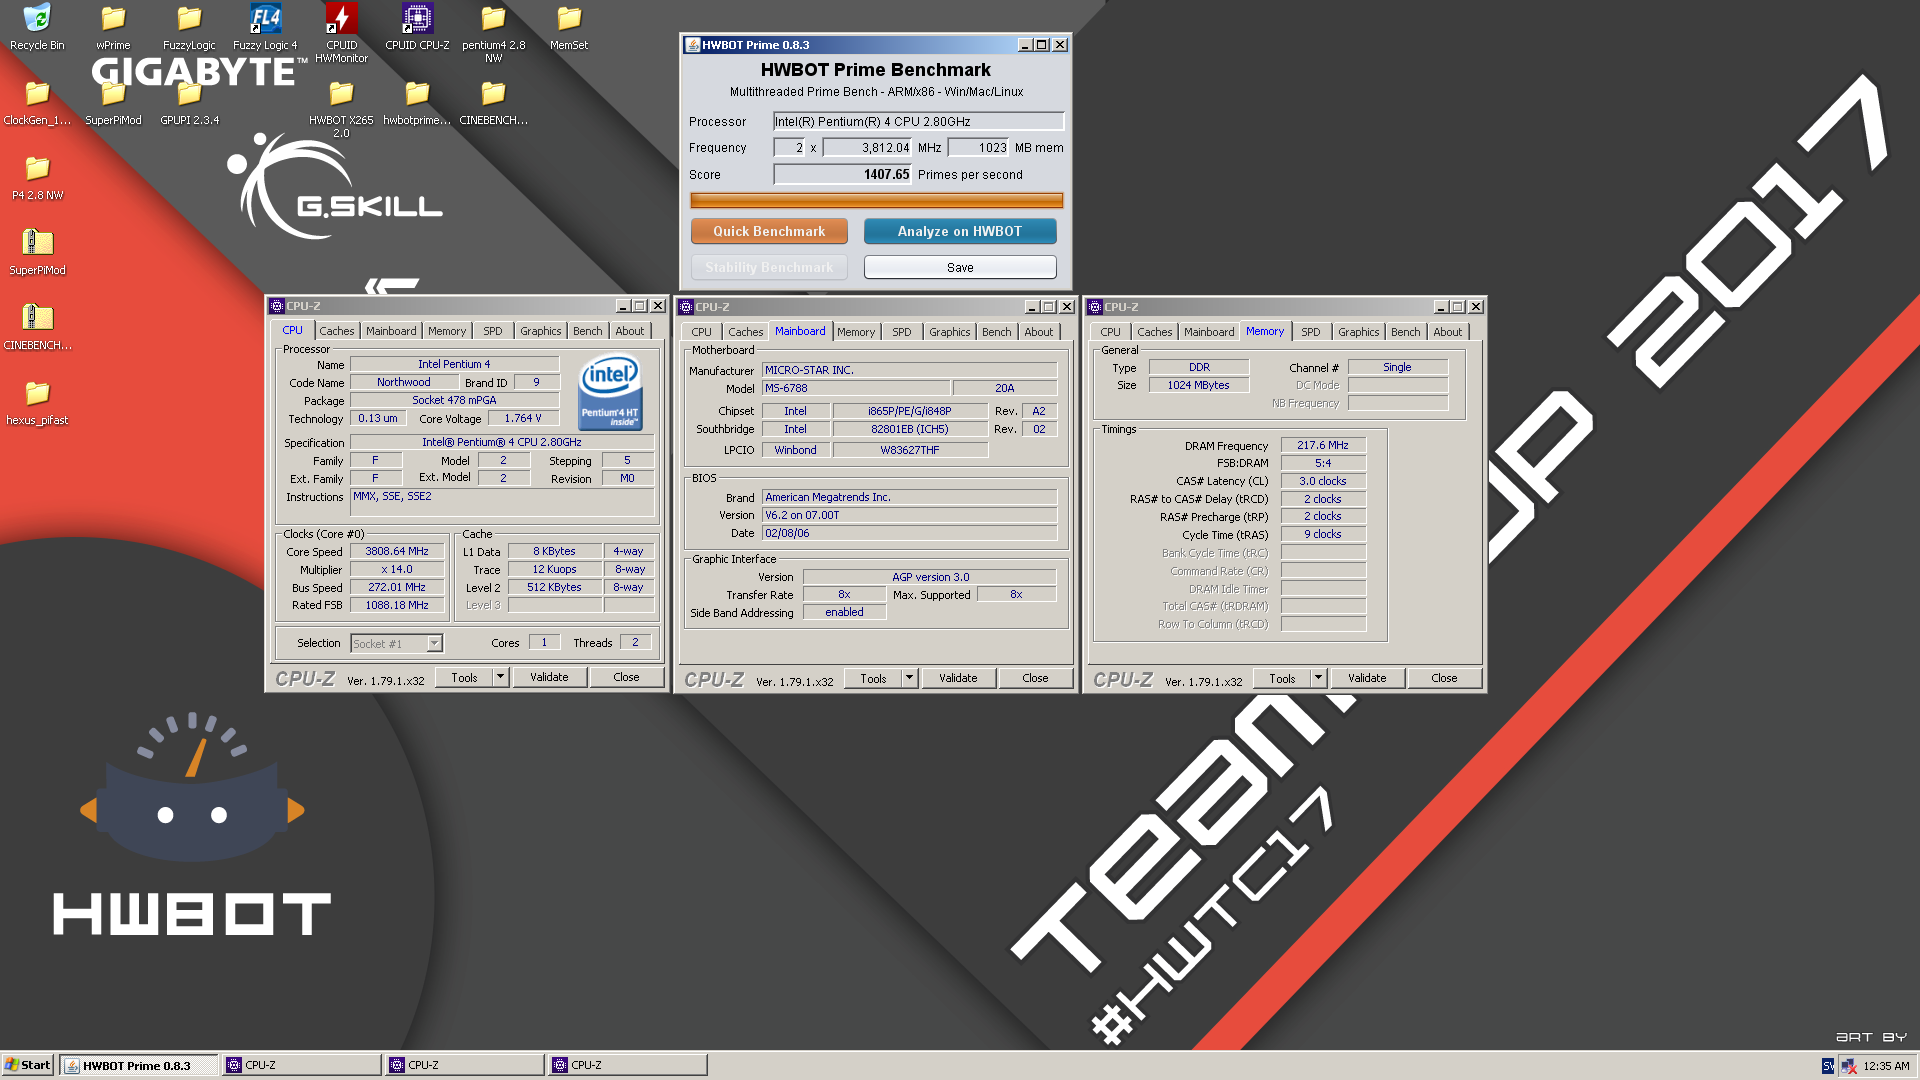Open the FuzzyLogic folder icon

pyautogui.click(x=189, y=27)
